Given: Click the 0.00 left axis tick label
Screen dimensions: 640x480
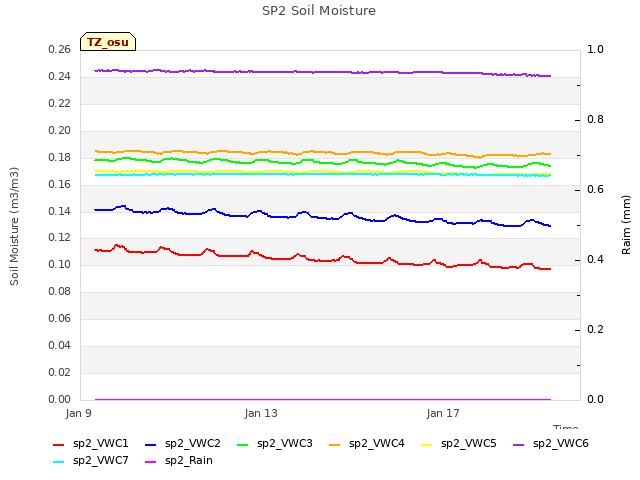Looking at the screenshot, I should pos(60,399).
